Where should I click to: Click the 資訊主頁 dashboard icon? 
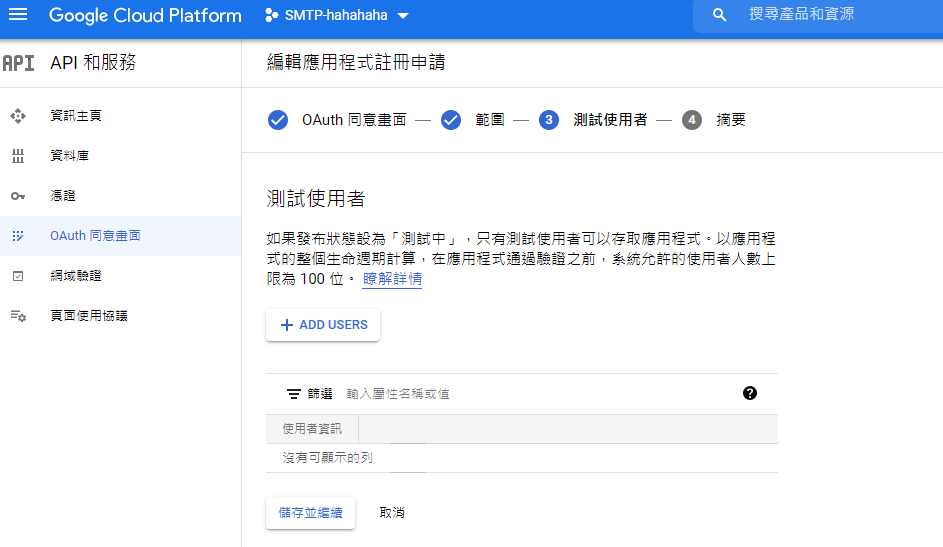18,116
